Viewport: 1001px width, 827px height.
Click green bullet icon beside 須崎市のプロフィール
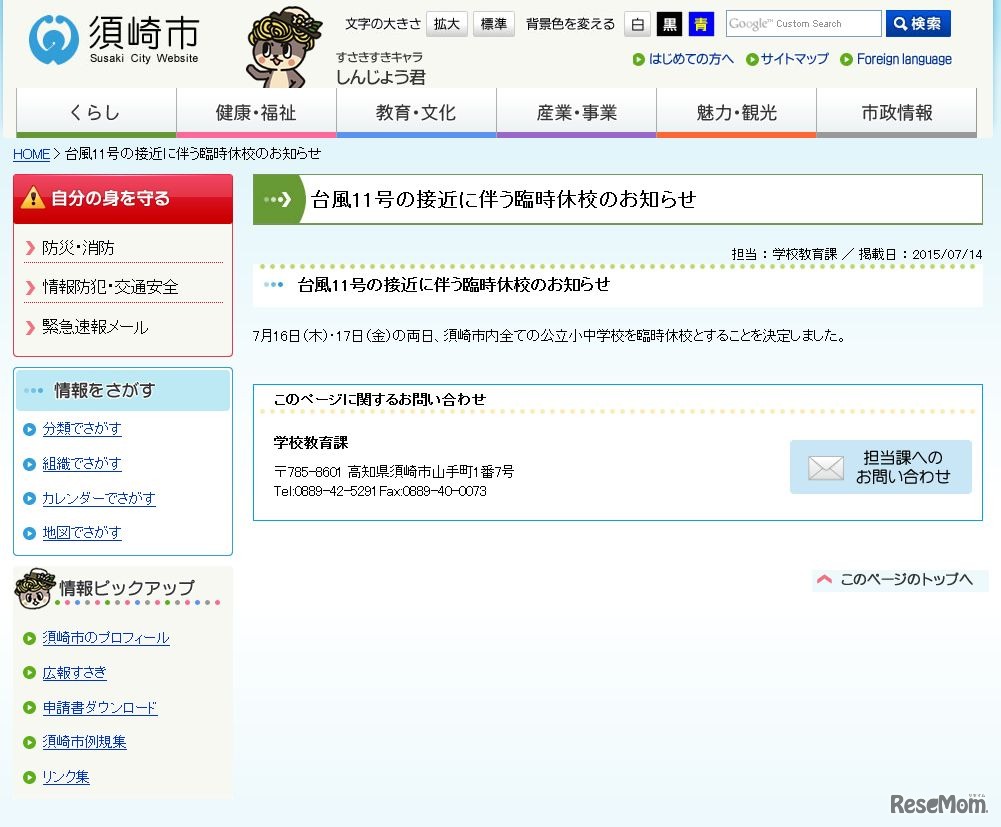[29, 638]
